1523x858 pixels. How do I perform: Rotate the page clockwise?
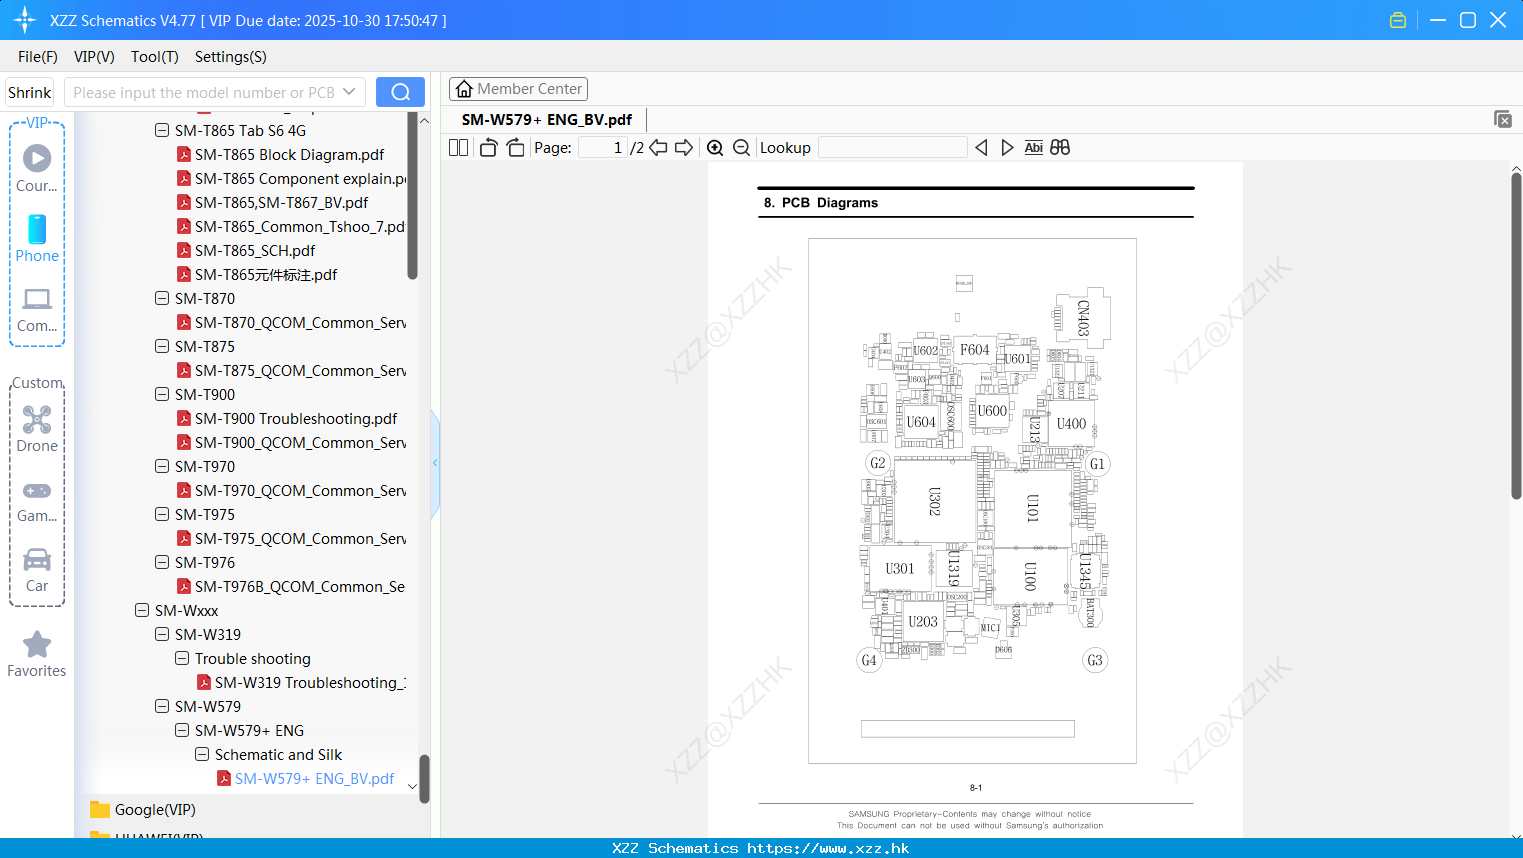tap(515, 147)
